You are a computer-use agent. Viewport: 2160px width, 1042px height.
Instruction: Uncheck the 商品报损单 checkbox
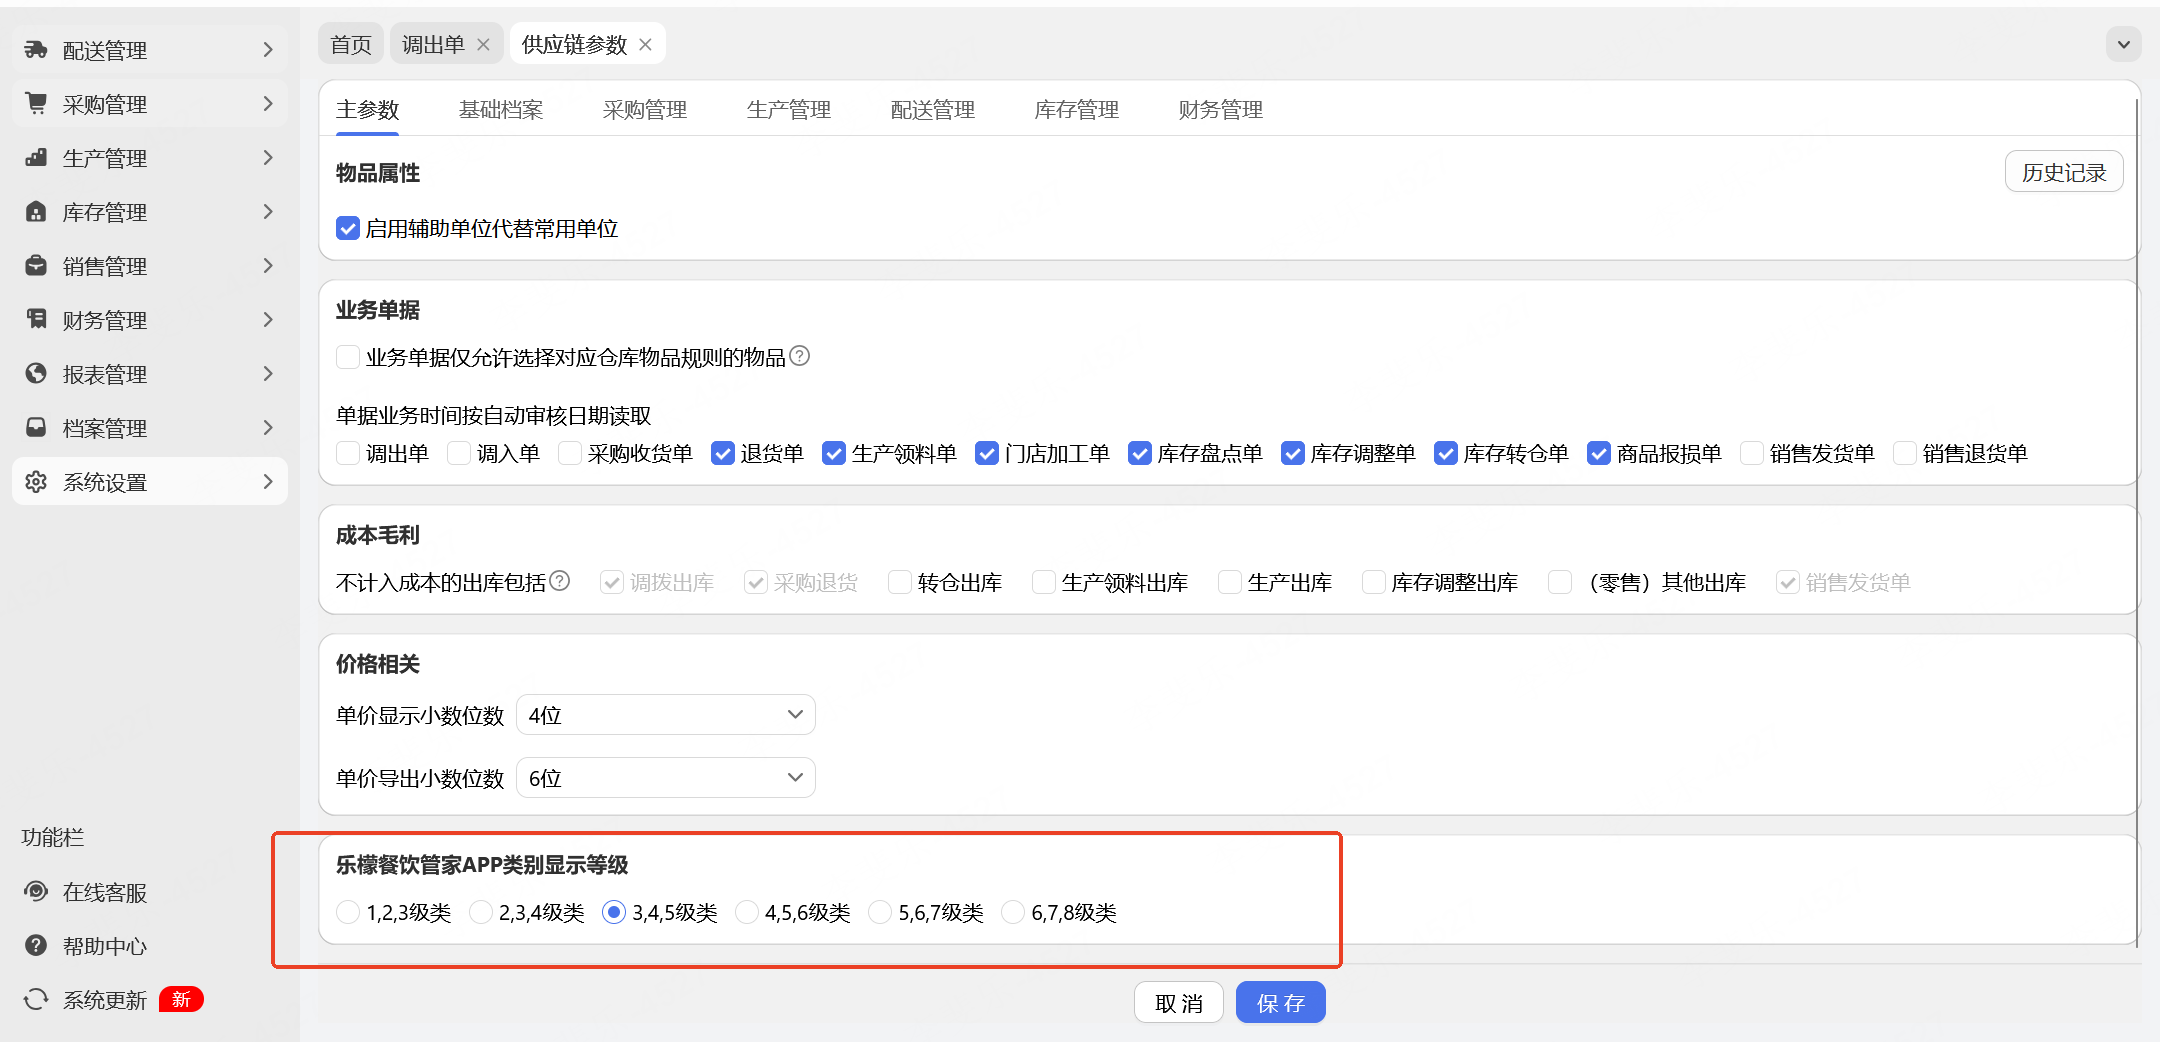click(1599, 453)
